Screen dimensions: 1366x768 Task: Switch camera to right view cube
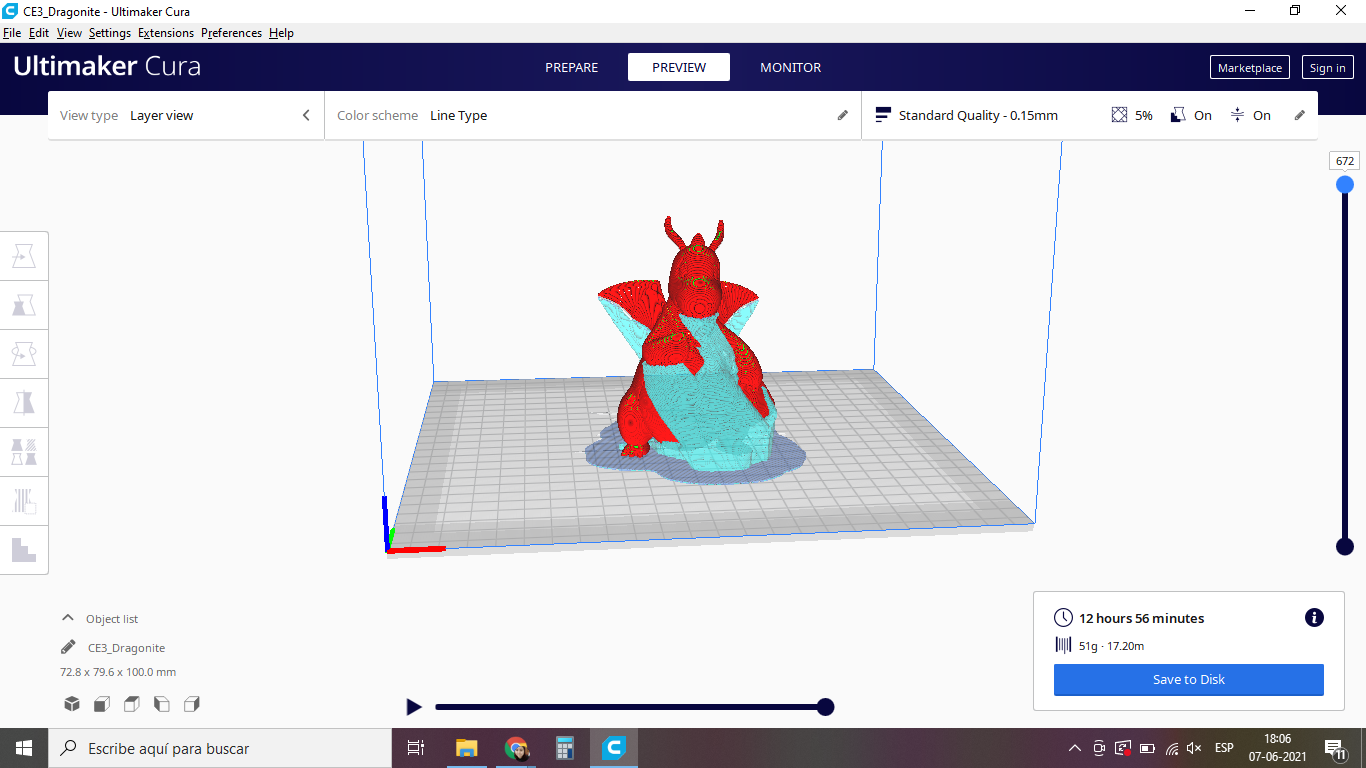[x=192, y=704]
